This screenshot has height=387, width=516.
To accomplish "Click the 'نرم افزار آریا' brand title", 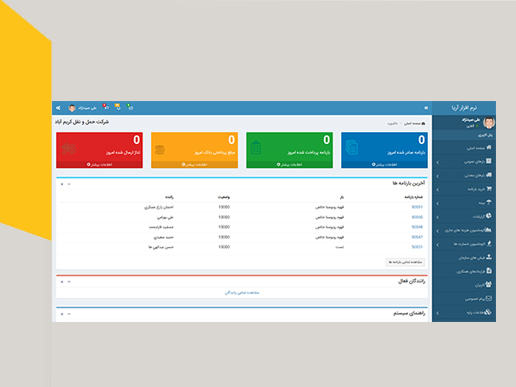I will click(464, 108).
